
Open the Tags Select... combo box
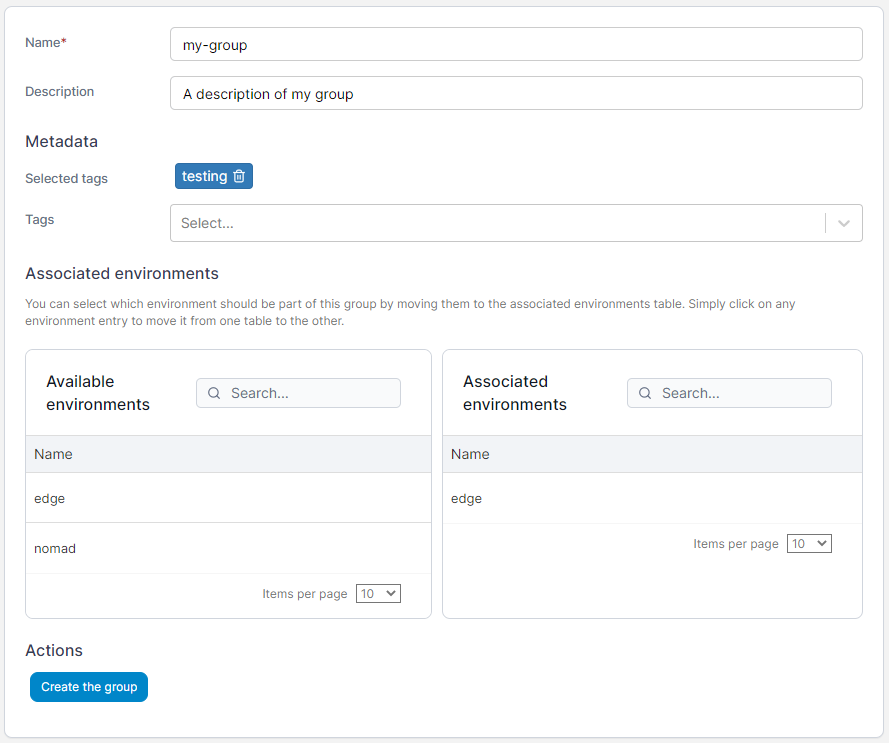(516, 223)
